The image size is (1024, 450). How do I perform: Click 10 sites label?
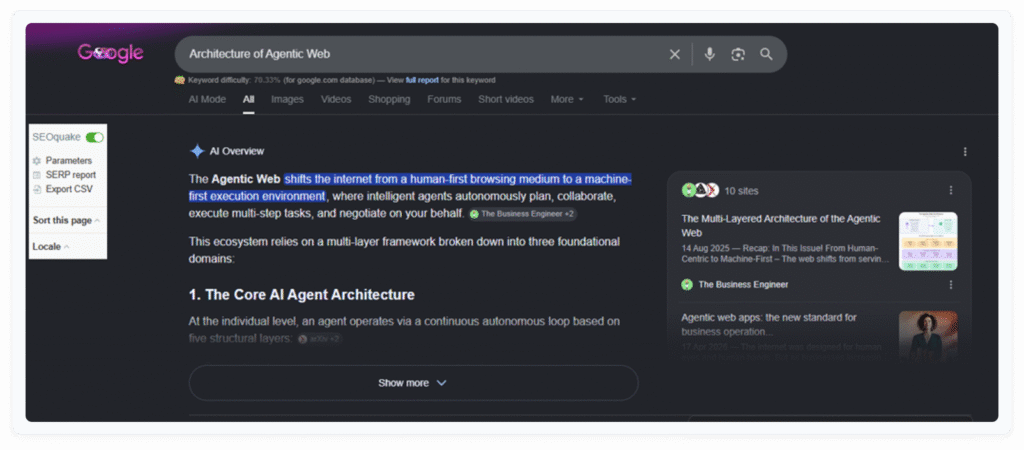pyautogui.click(x=742, y=191)
